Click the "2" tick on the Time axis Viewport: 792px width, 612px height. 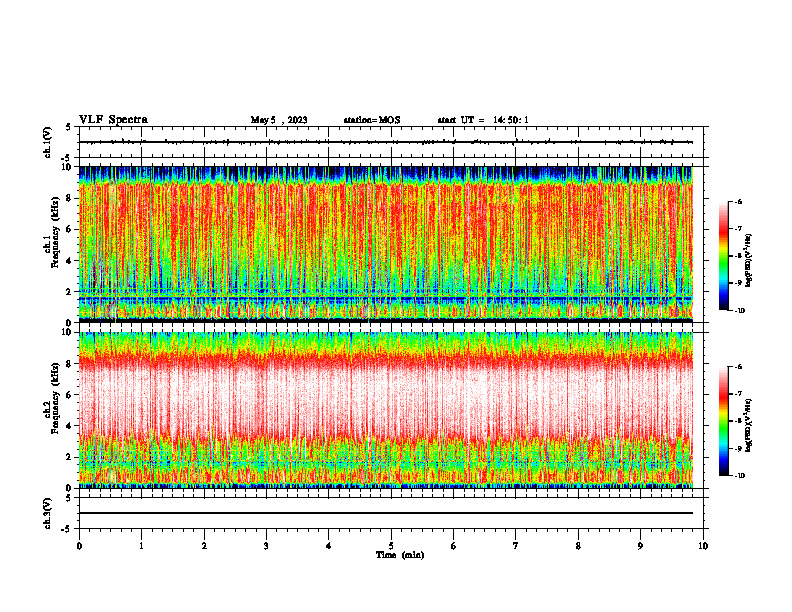click(x=204, y=546)
